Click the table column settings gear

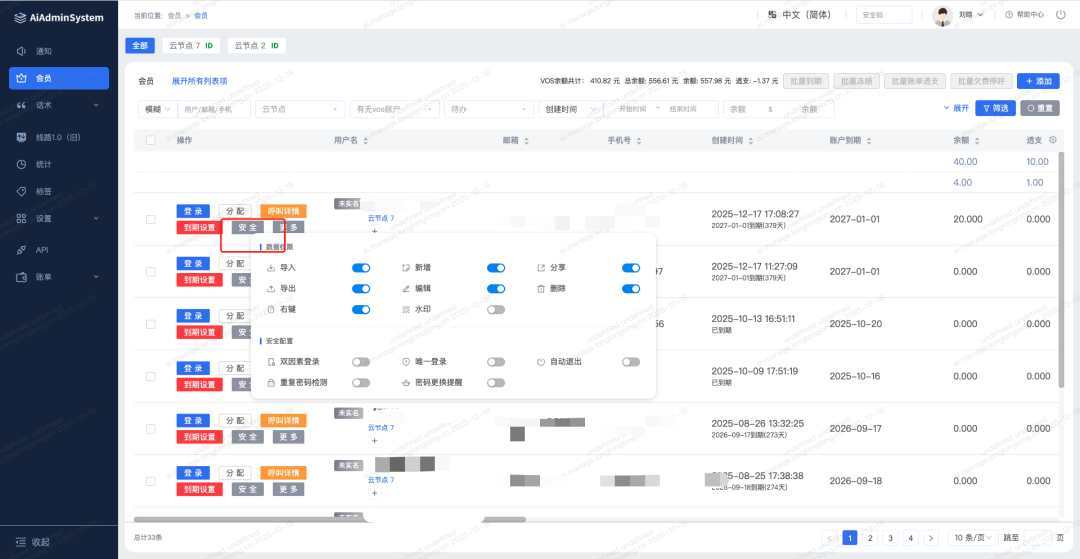click(x=1065, y=140)
